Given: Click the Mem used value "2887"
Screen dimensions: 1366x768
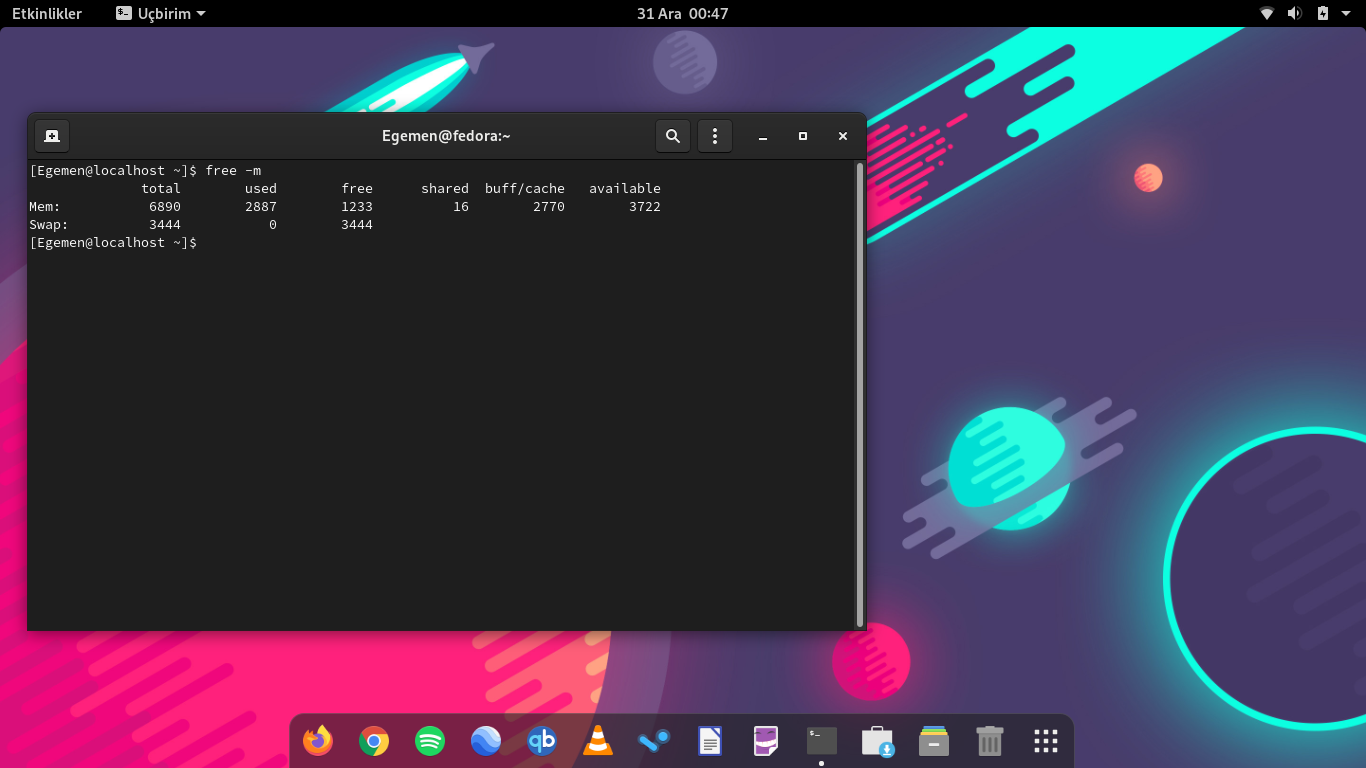Looking at the screenshot, I should pyautogui.click(x=261, y=206).
